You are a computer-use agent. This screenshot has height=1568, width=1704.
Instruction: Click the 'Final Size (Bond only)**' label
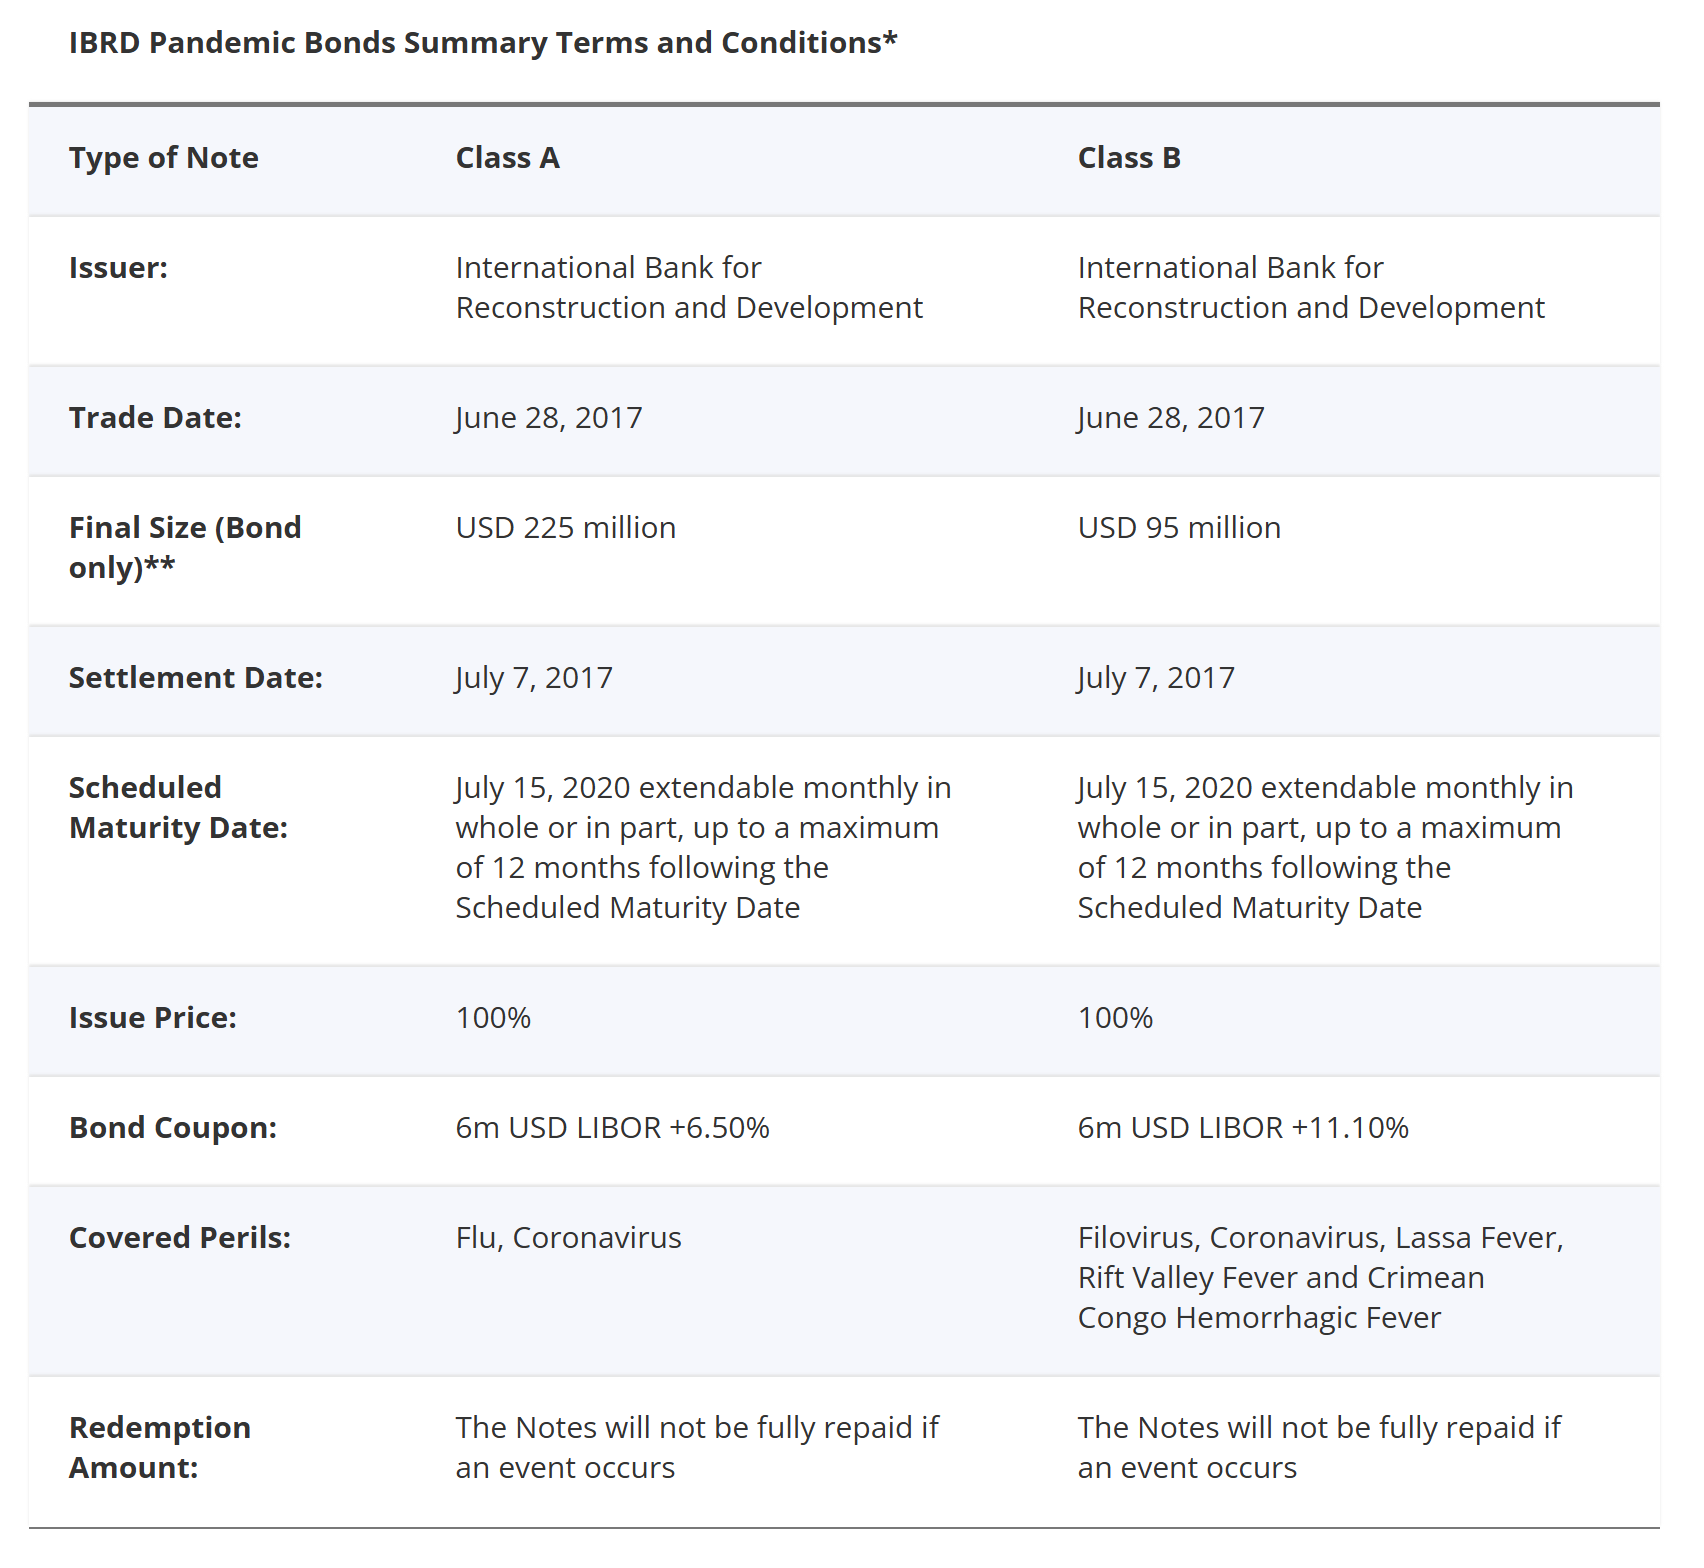point(185,548)
